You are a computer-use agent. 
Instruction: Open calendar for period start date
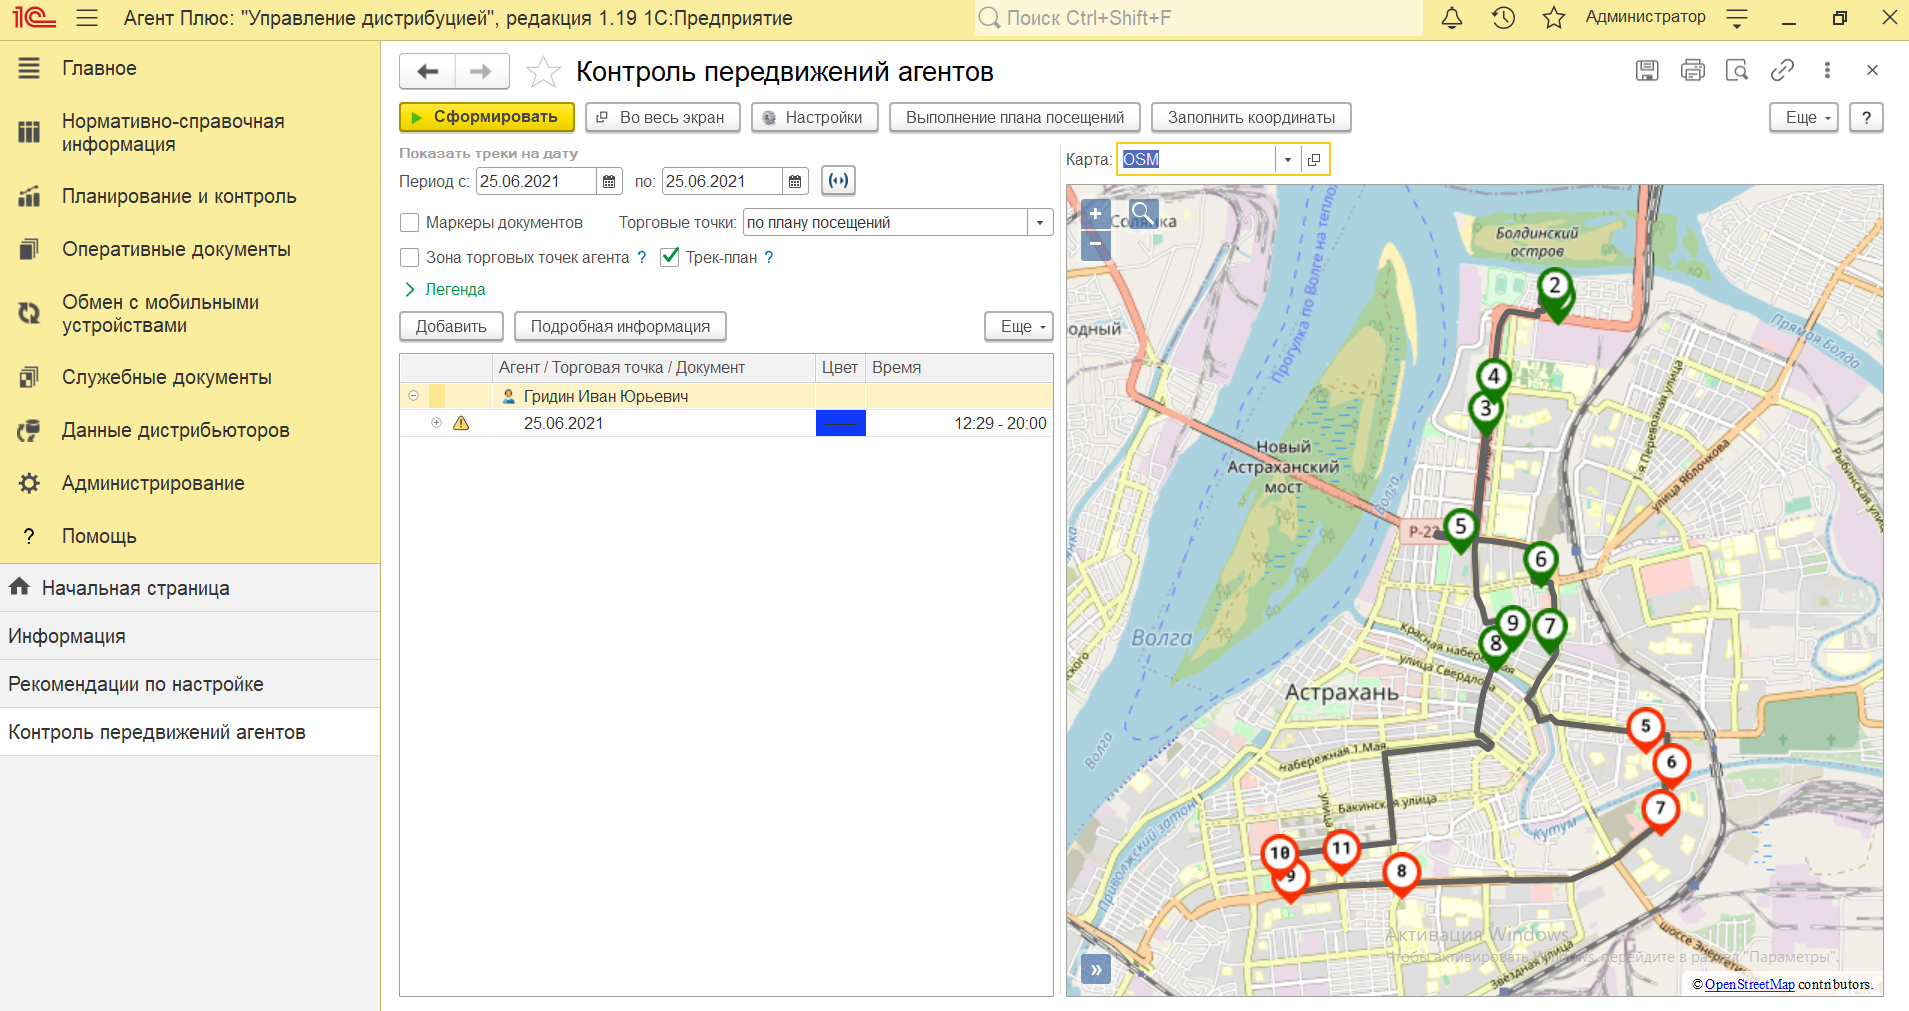[609, 181]
